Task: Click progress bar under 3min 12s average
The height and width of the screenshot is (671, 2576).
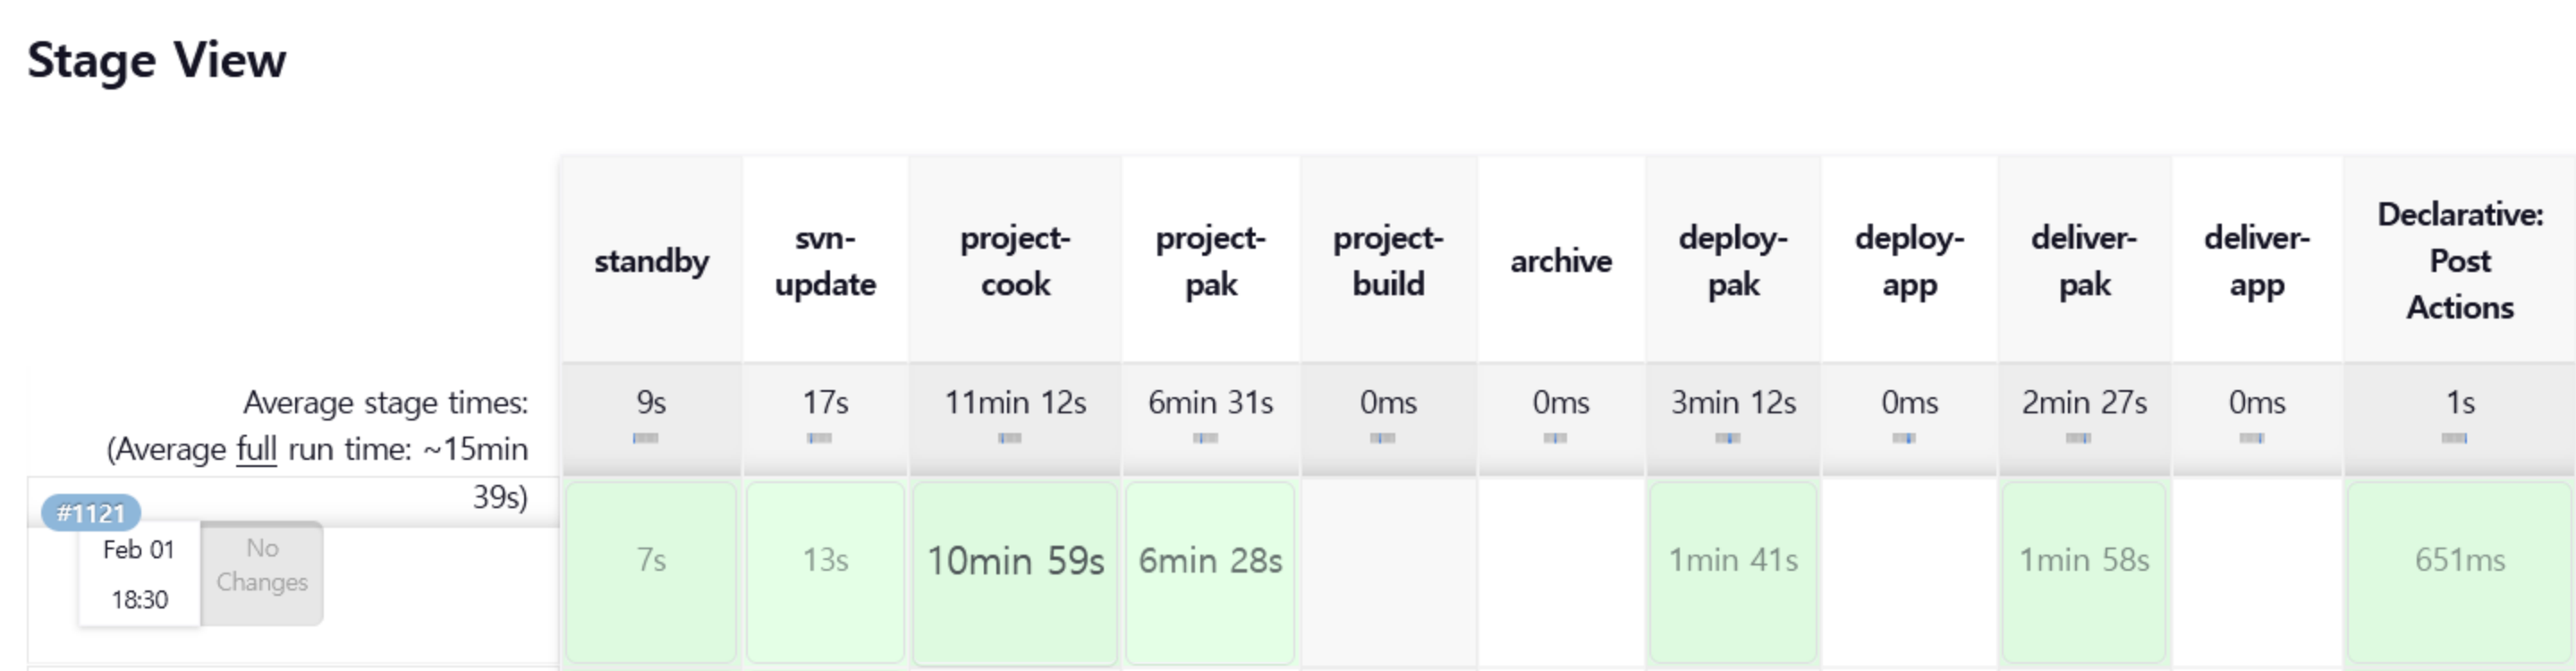Action: [1728, 438]
